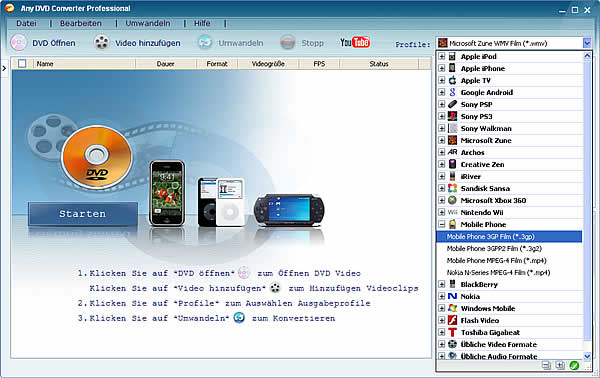Click the profile list scroll-down arrow

click(x=587, y=356)
